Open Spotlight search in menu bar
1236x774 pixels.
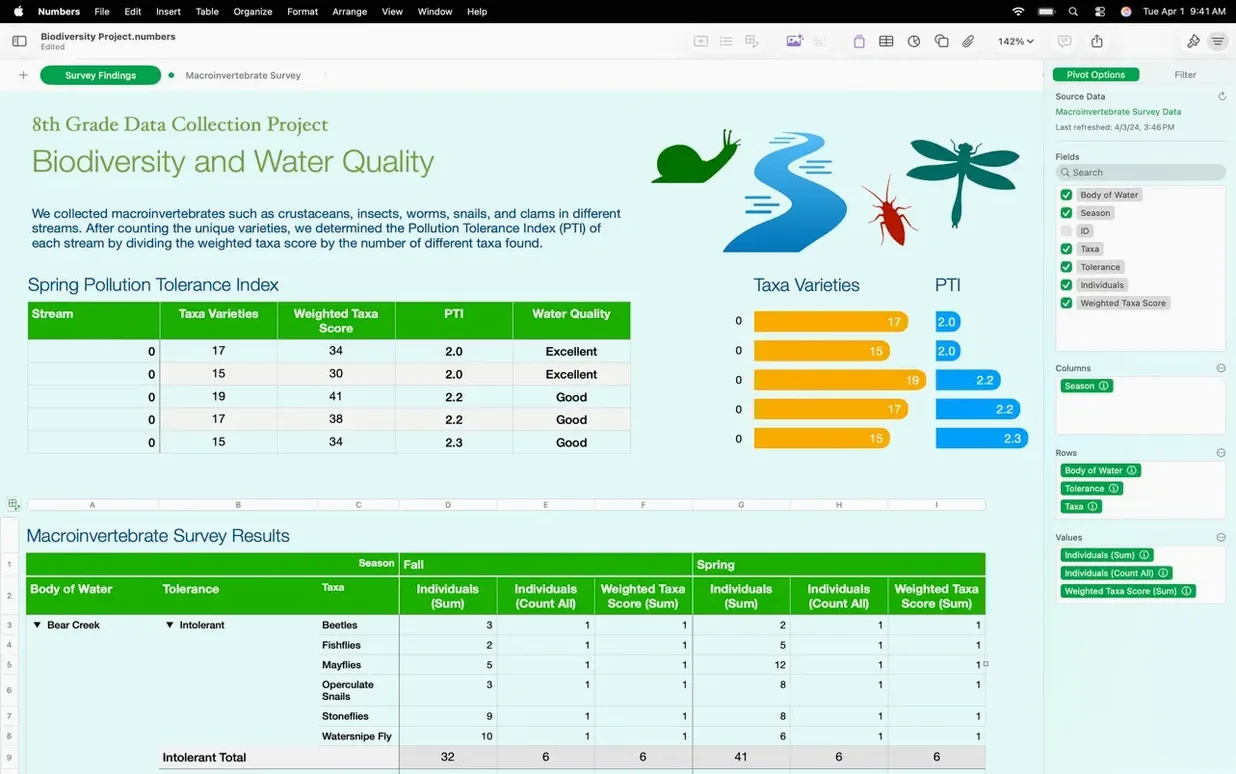(1073, 11)
